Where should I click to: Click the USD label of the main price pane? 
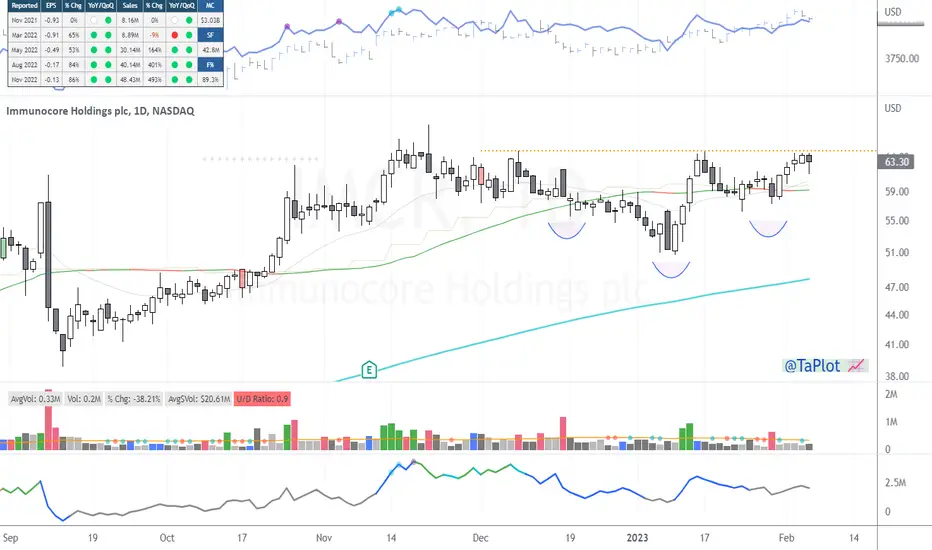click(x=893, y=108)
